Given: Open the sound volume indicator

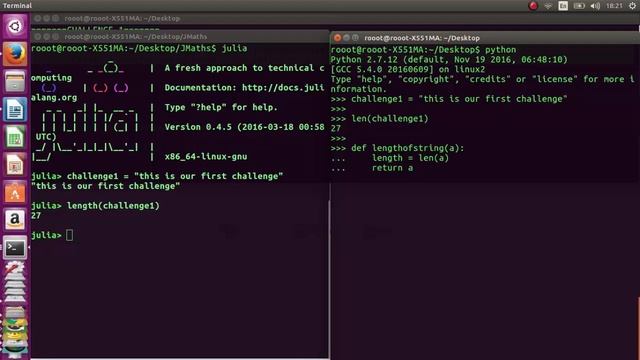Looking at the screenshot, I should (x=595, y=6).
